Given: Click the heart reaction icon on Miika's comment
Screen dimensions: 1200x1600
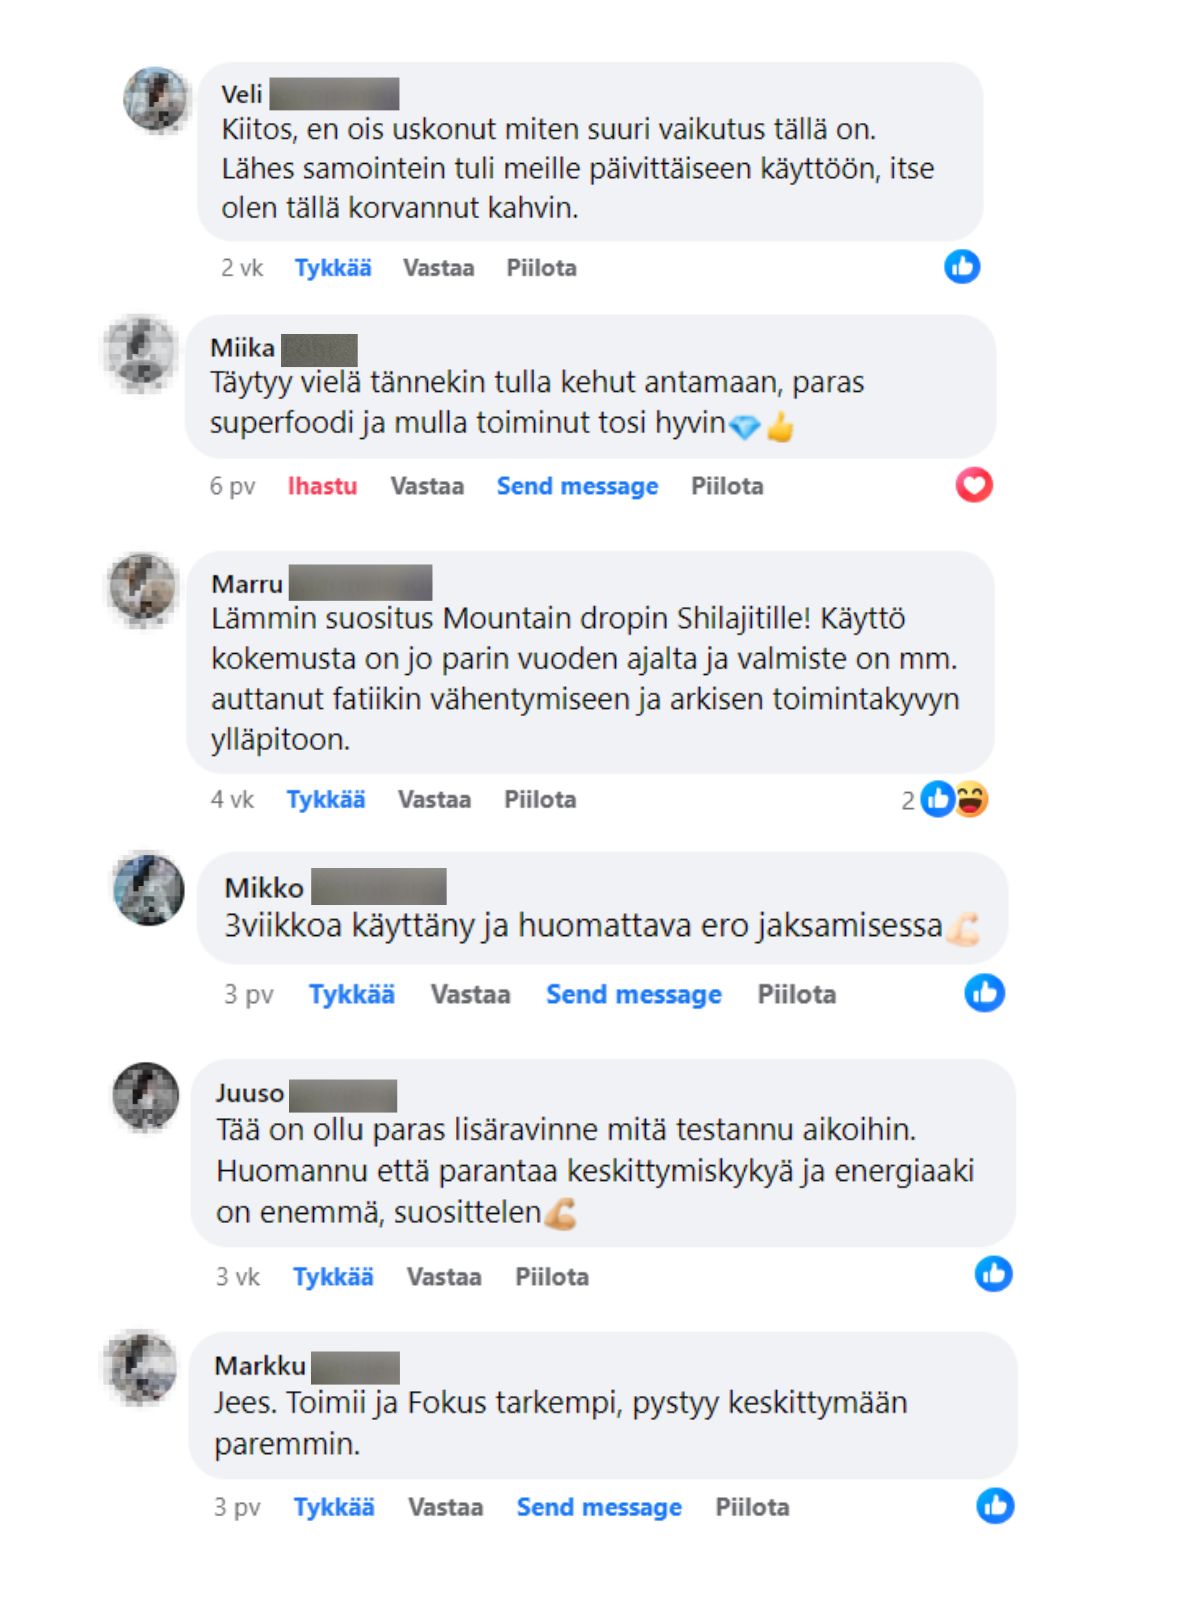Looking at the screenshot, I should pyautogui.click(x=974, y=485).
